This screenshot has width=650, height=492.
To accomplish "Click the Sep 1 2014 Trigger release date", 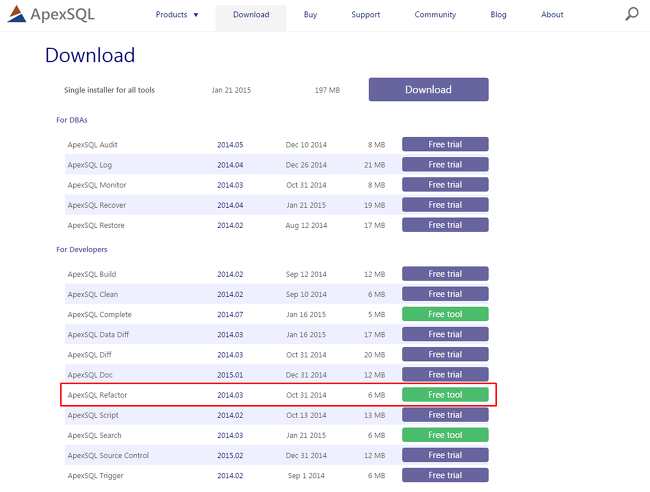I will click(306, 476).
